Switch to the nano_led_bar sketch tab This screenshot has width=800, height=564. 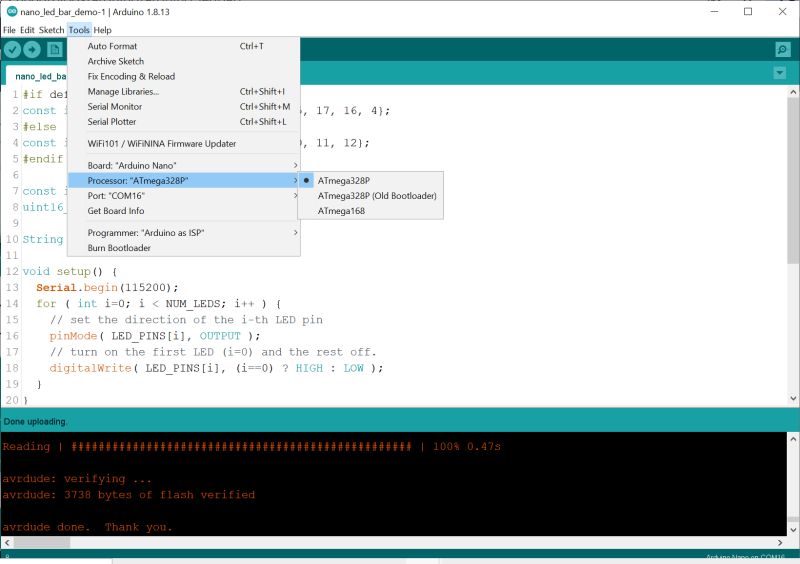[37, 76]
